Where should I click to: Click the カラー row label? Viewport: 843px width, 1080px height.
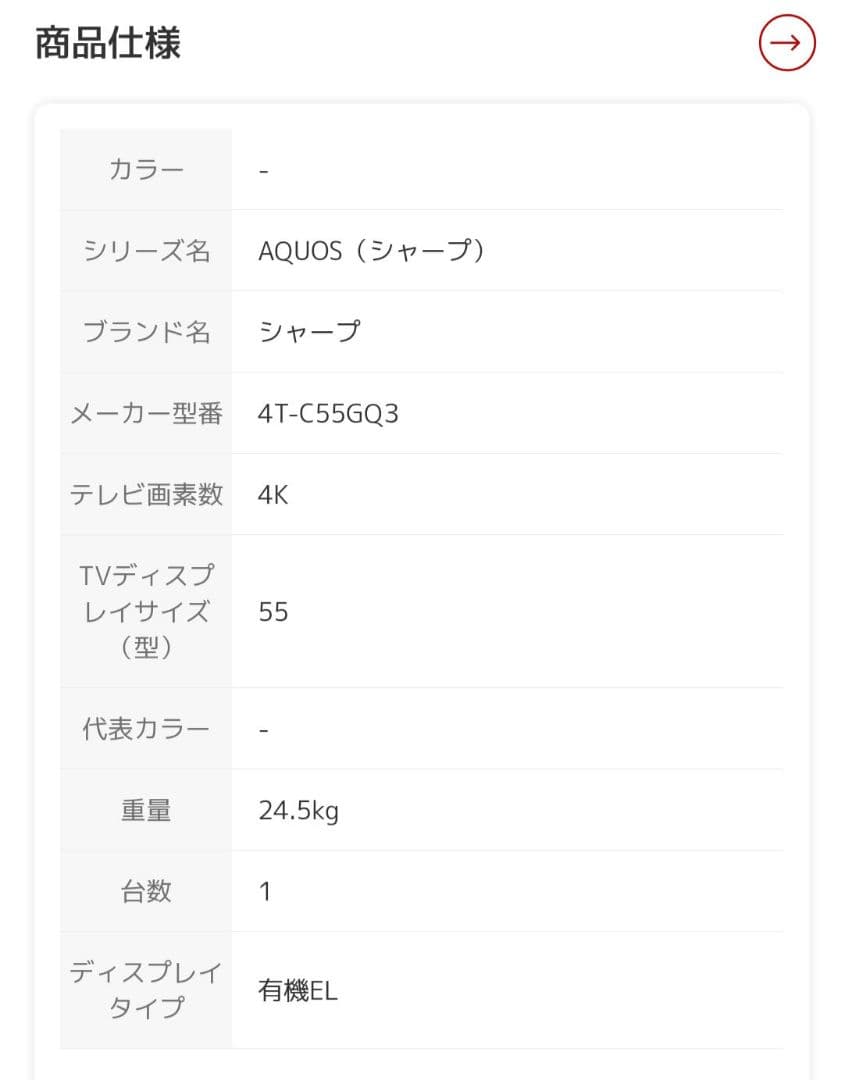(147, 169)
